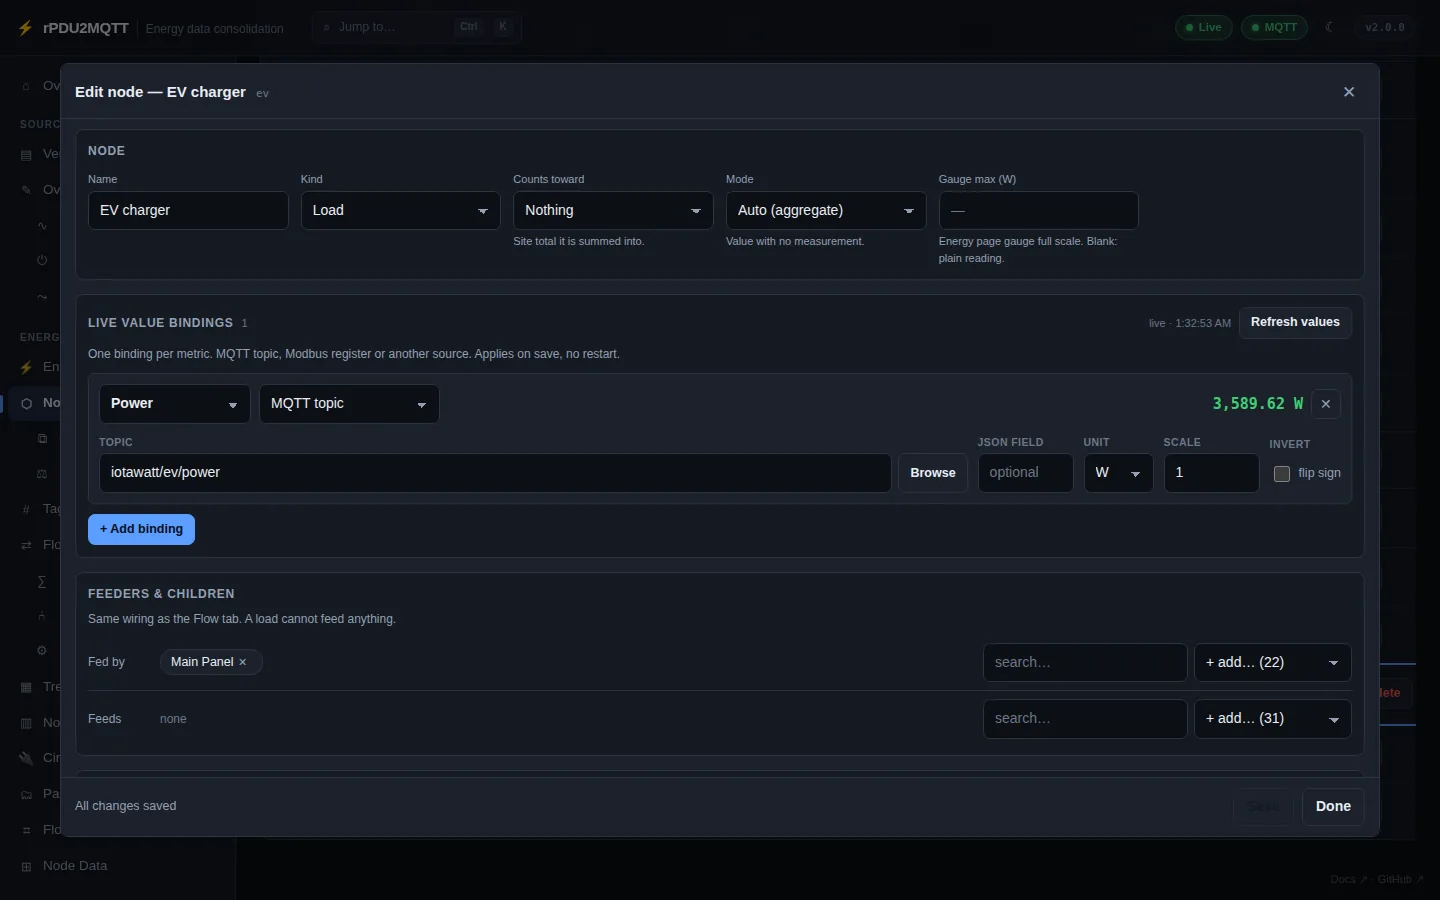Open the Power metric dropdown
The width and height of the screenshot is (1440, 900).
coord(174,404)
